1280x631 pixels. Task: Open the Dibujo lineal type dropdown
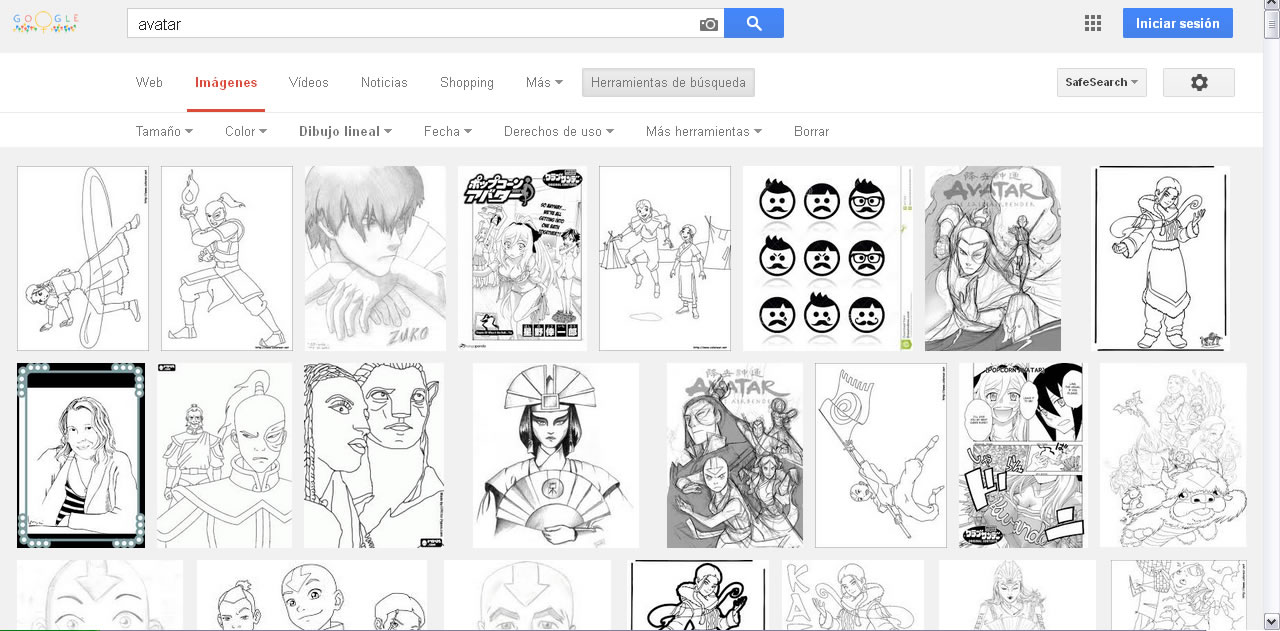tap(345, 132)
